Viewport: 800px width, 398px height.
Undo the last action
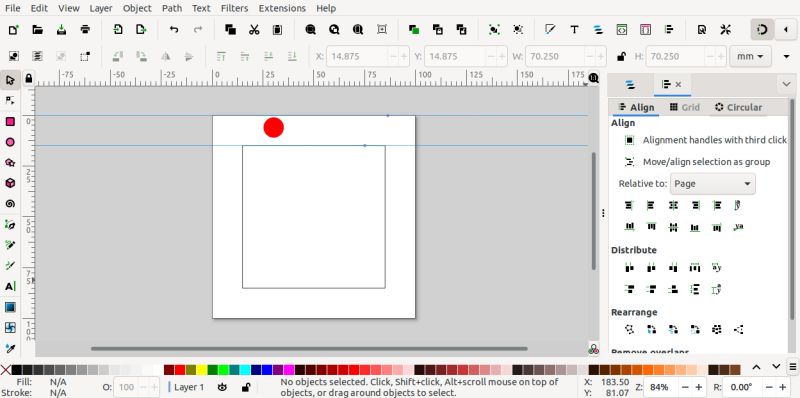click(174, 30)
